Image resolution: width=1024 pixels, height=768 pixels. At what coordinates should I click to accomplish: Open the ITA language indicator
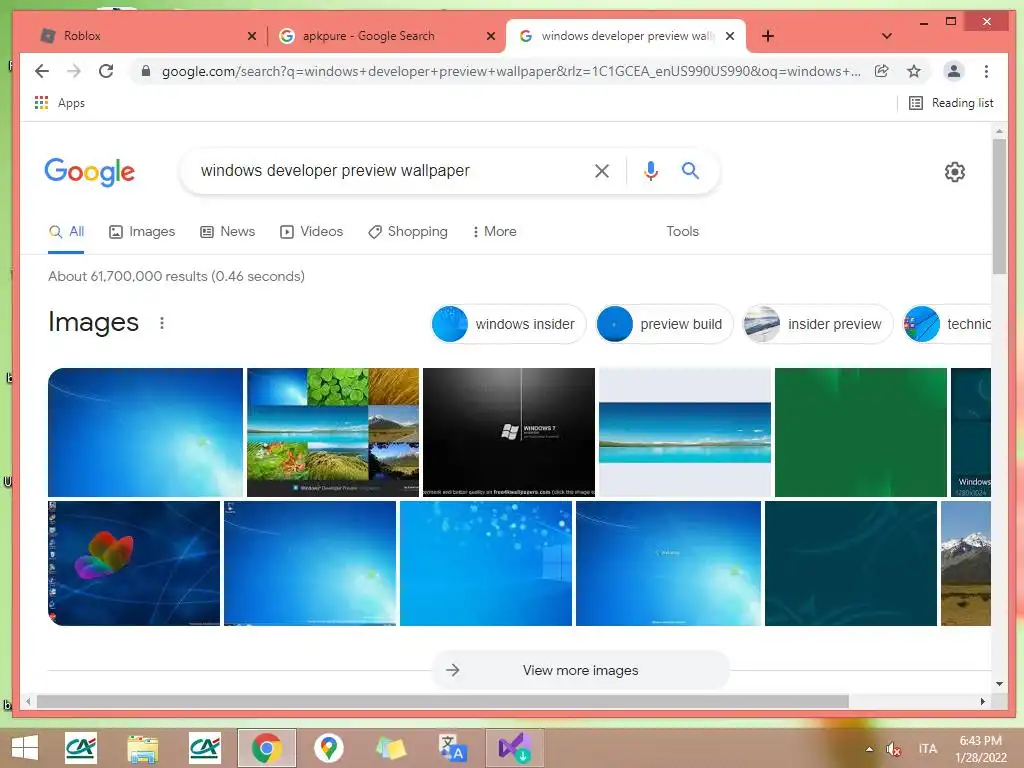point(927,749)
